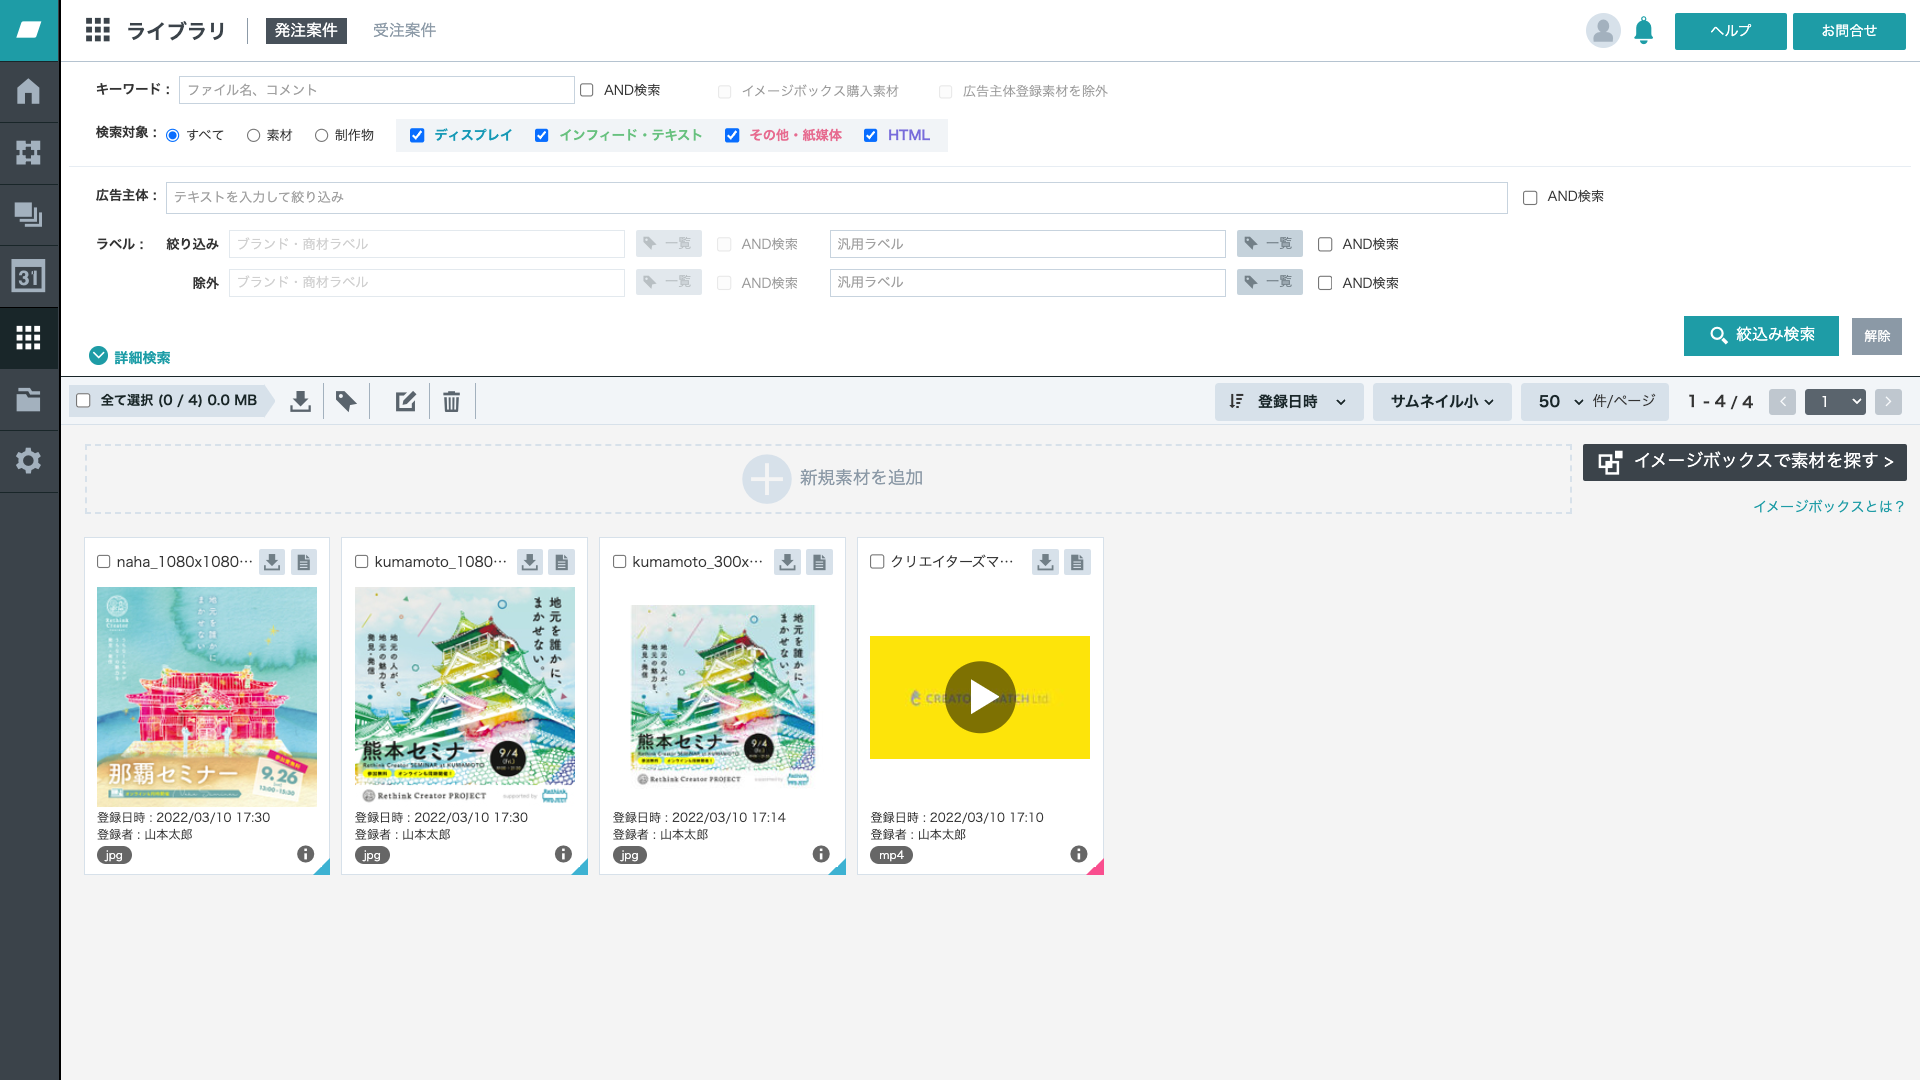This screenshot has width=1920, height=1080.
Task: Uncheck the ディスプレイ checkbox
Action: [417, 136]
